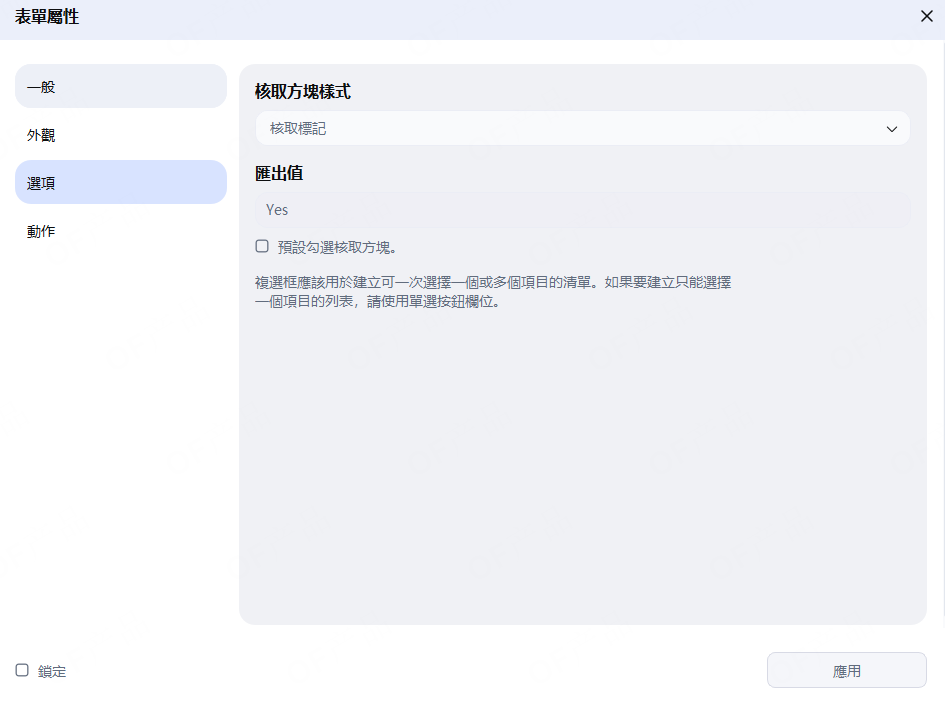The height and width of the screenshot is (705, 945).
Task: Click the X icon in the corner
Action: 925,16
